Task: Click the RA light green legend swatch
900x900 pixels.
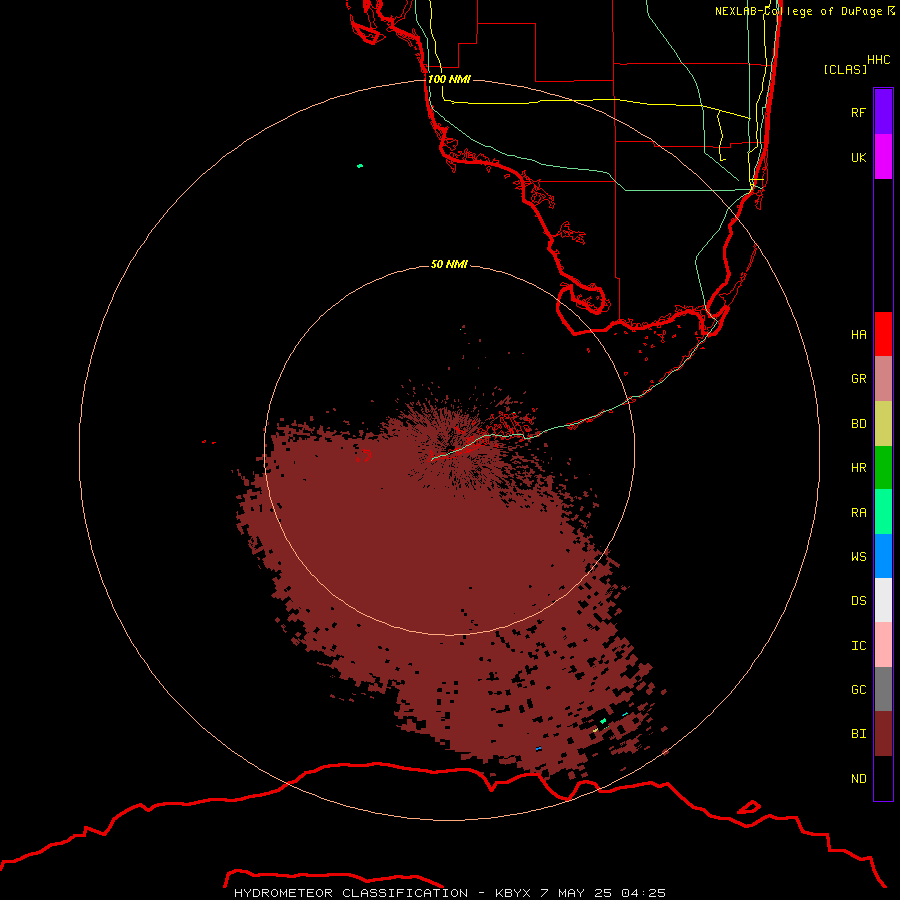Action: (x=883, y=512)
